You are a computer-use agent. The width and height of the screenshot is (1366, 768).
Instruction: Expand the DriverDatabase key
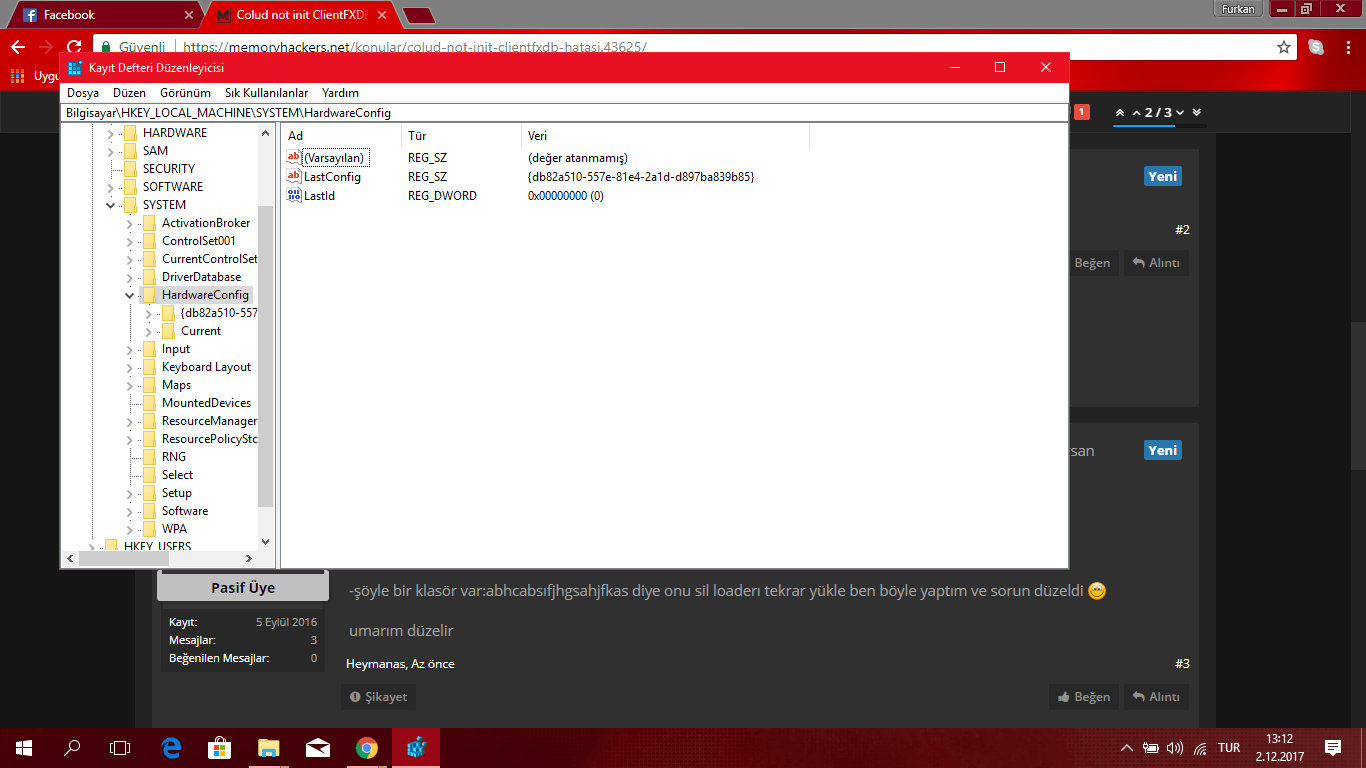(x=129, y=277)
